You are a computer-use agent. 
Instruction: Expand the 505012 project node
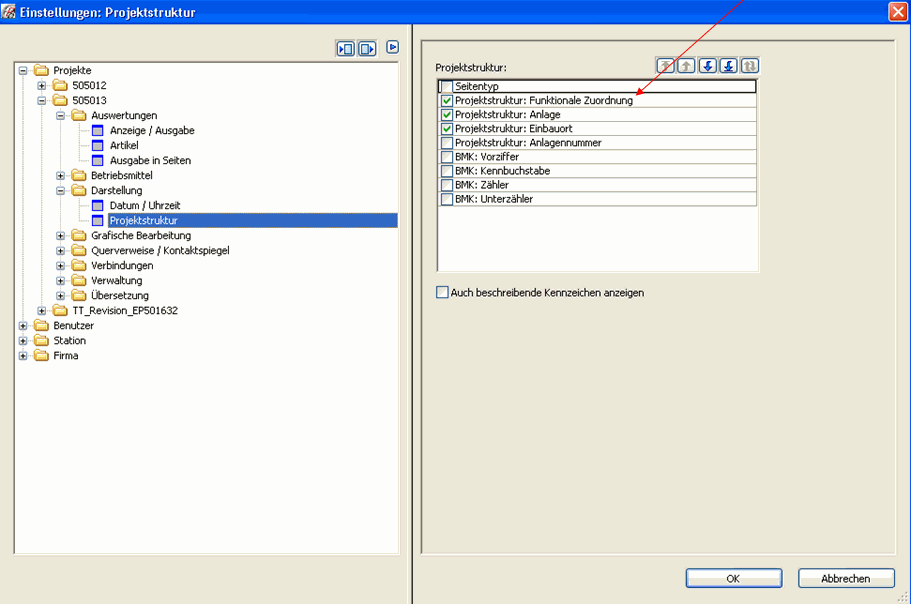[41, 85]
